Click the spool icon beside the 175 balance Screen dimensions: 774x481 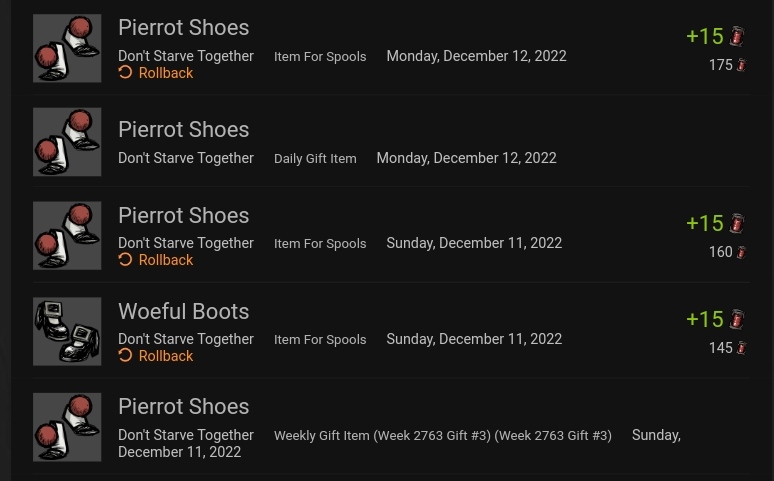742,65
